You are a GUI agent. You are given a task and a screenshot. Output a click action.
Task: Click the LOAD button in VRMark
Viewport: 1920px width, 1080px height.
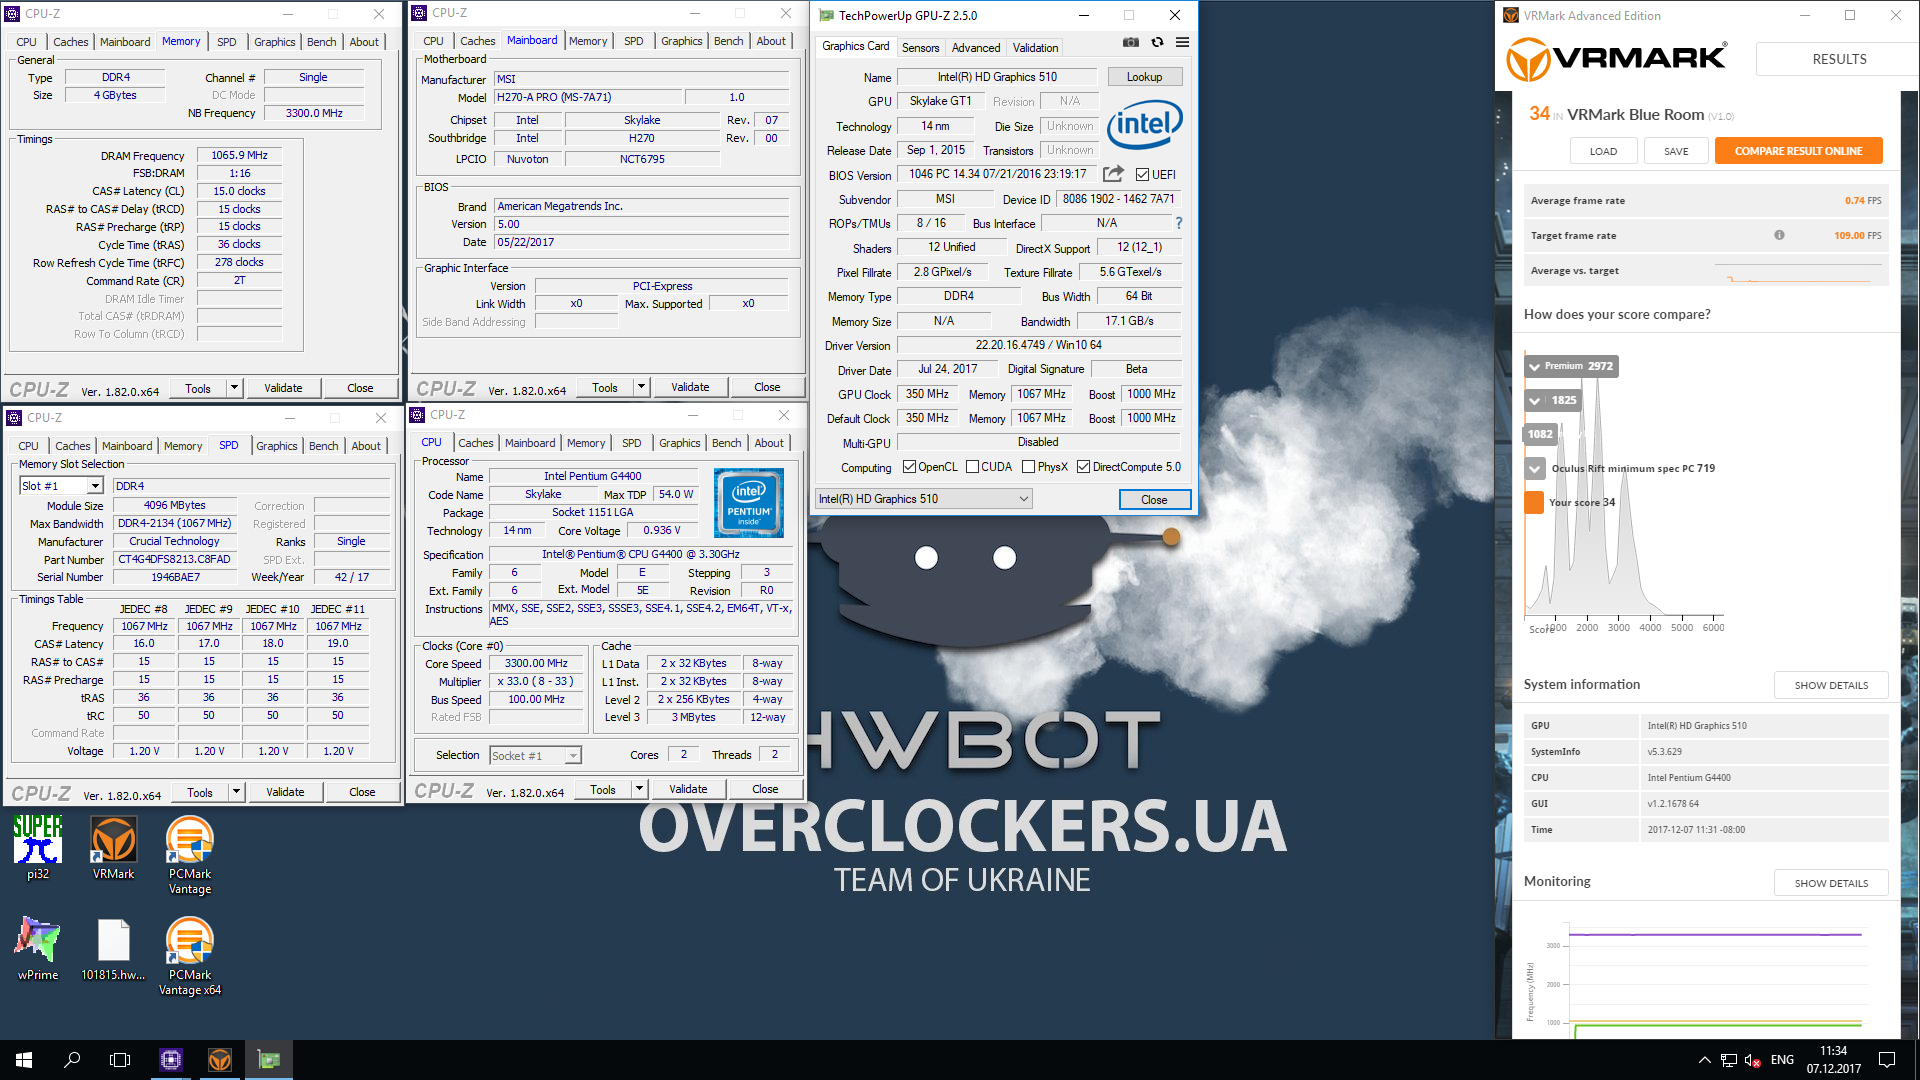1603,151
